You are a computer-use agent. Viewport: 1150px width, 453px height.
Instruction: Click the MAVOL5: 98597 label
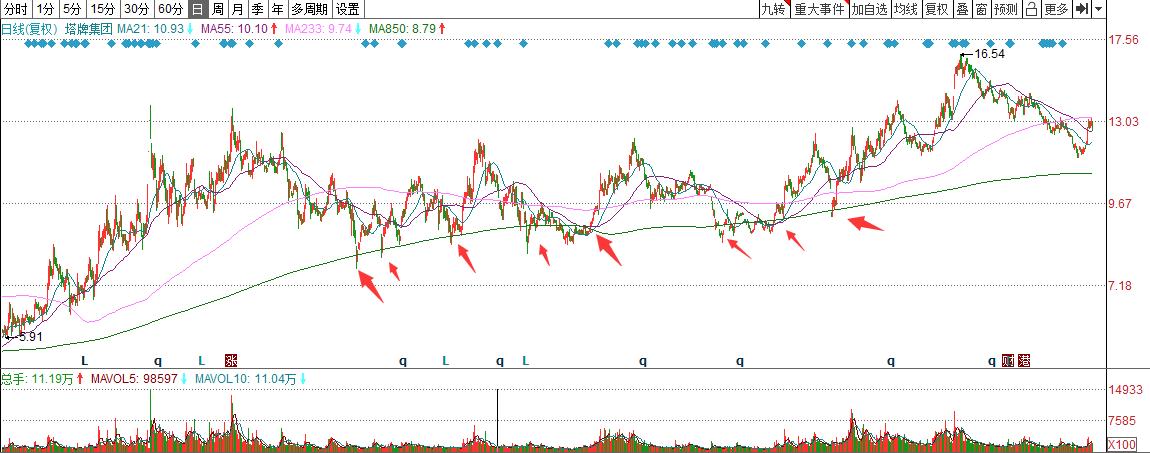pos(136,379)
